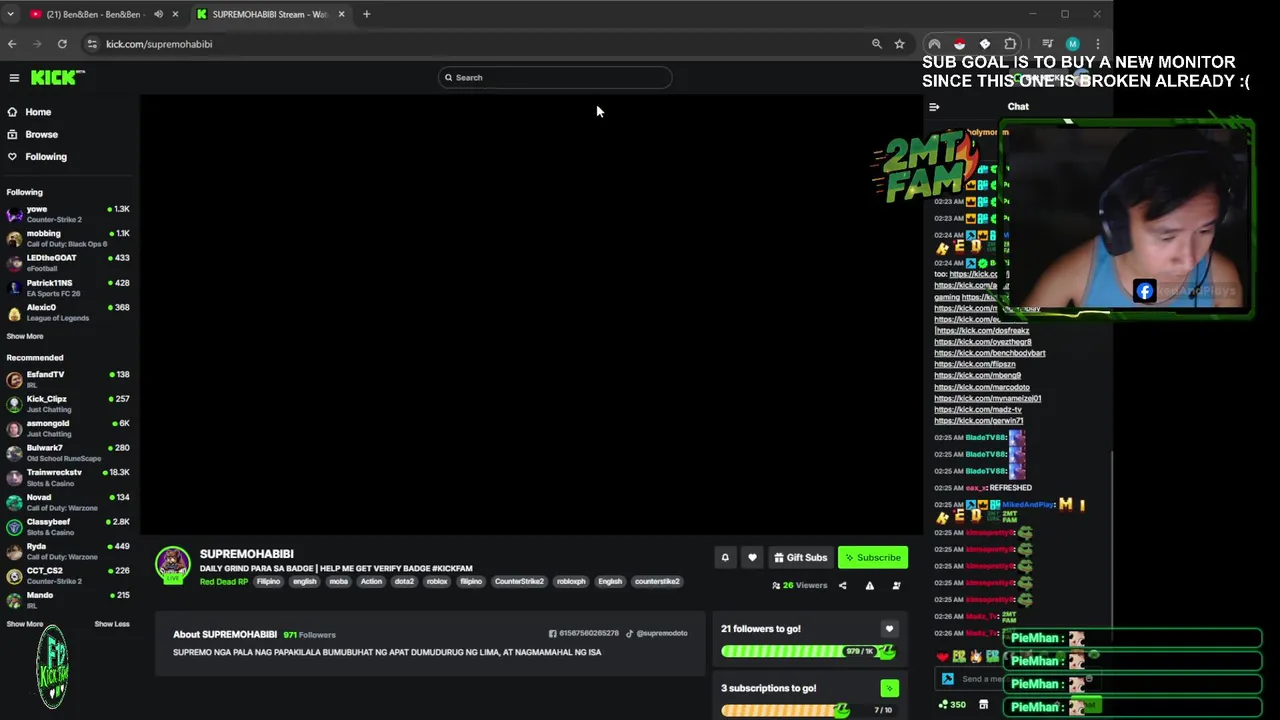The height and width of the screenshot is (720, 1280).
Task: Open Novad recommended channel
Action: (x=68, y=502)
